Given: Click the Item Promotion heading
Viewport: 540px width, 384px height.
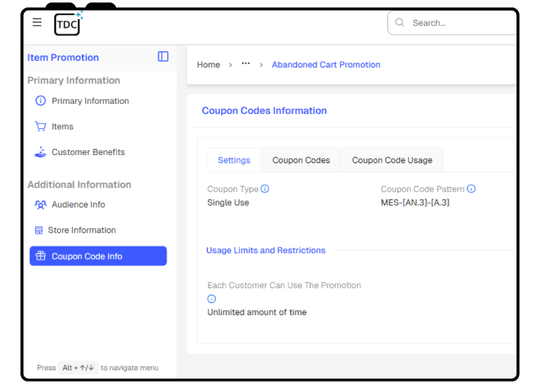Looking at the screenshot, I should pos(63,58).
